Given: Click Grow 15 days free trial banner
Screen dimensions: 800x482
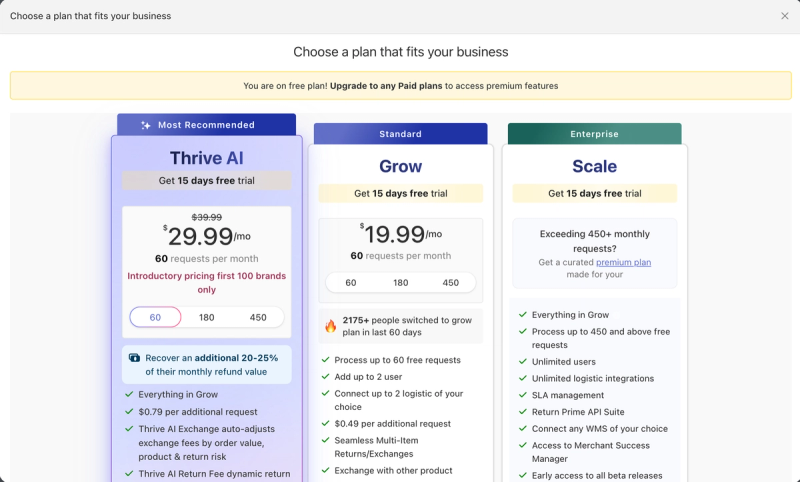Looking at the screenshot, I should coord(401,193).
